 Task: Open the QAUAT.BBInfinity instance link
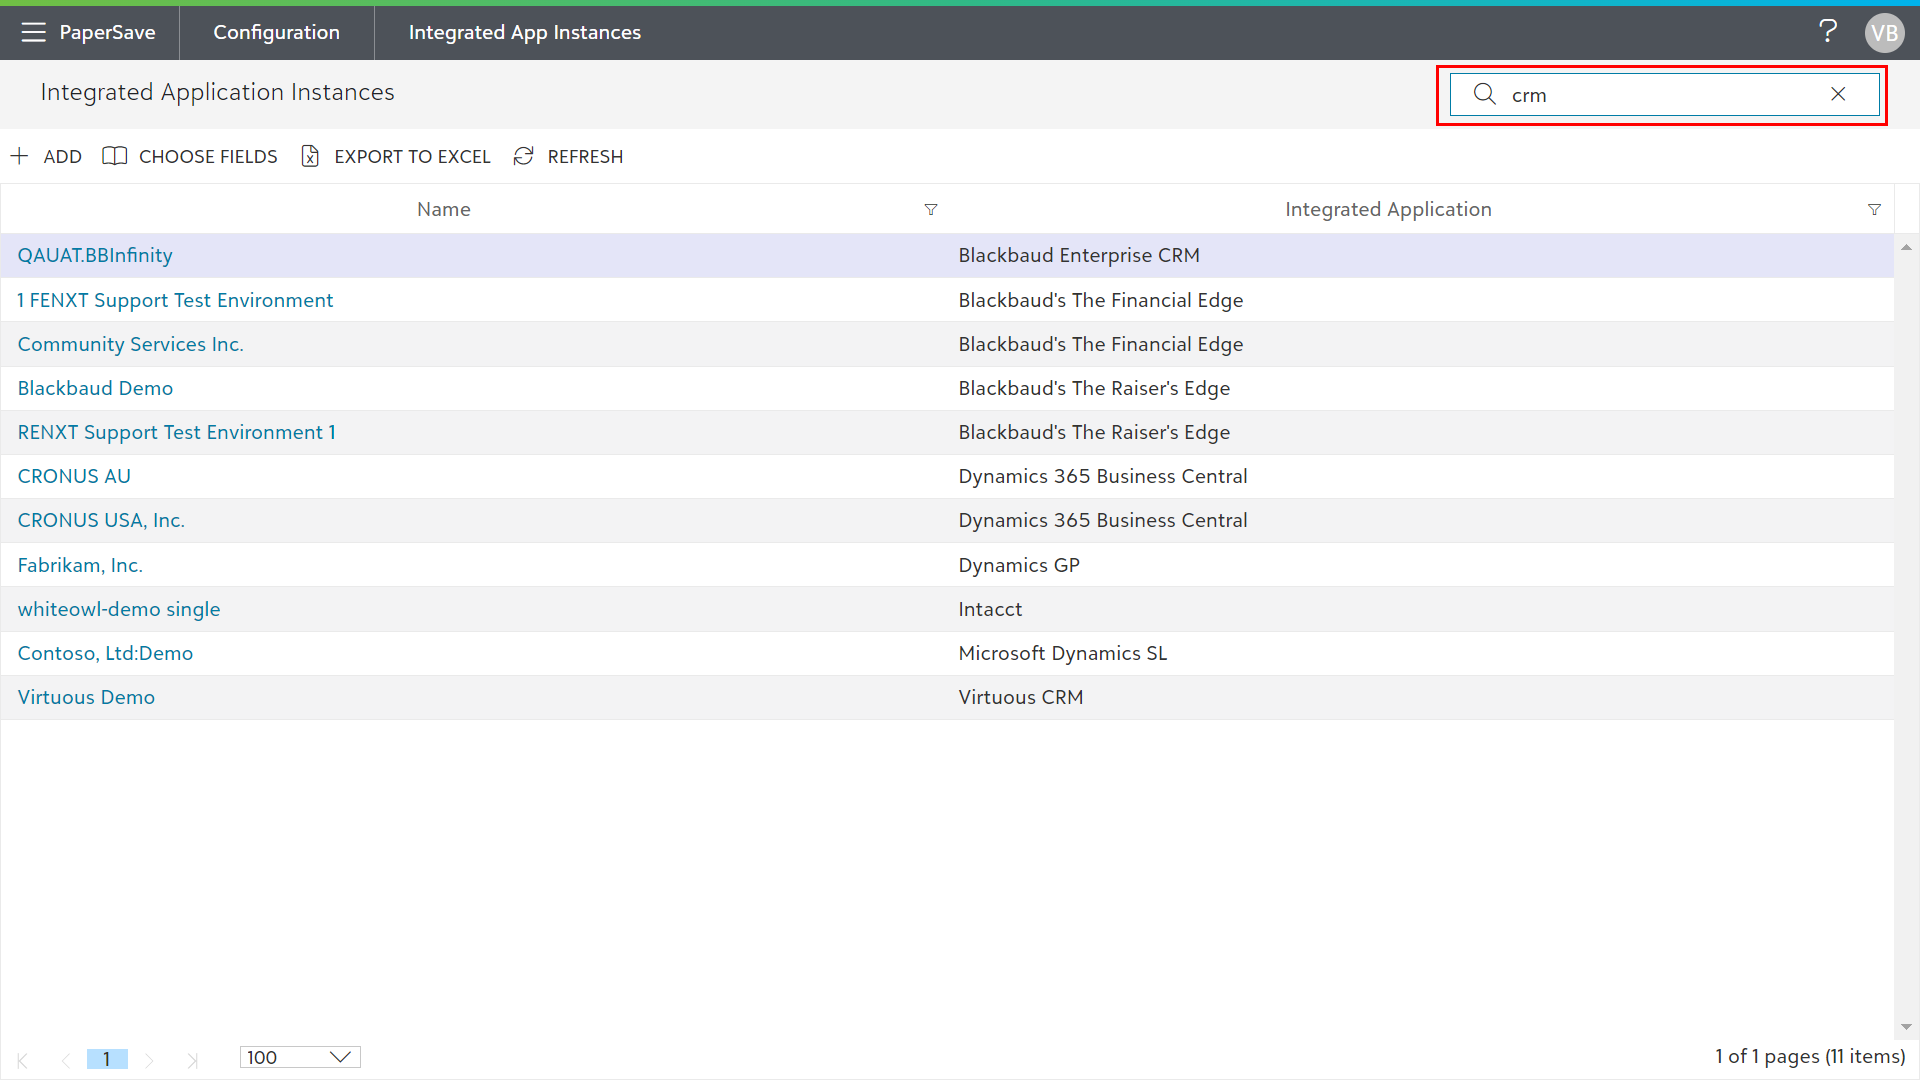(95, 255)
